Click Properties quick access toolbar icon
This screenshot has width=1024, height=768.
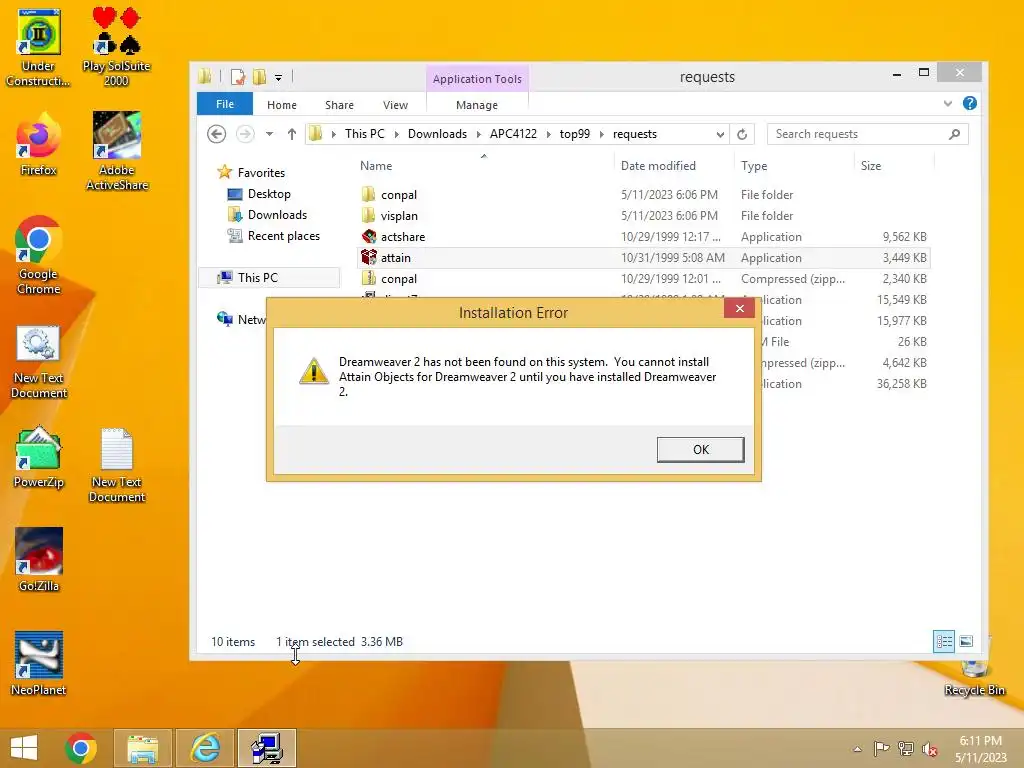click(238, 77)
